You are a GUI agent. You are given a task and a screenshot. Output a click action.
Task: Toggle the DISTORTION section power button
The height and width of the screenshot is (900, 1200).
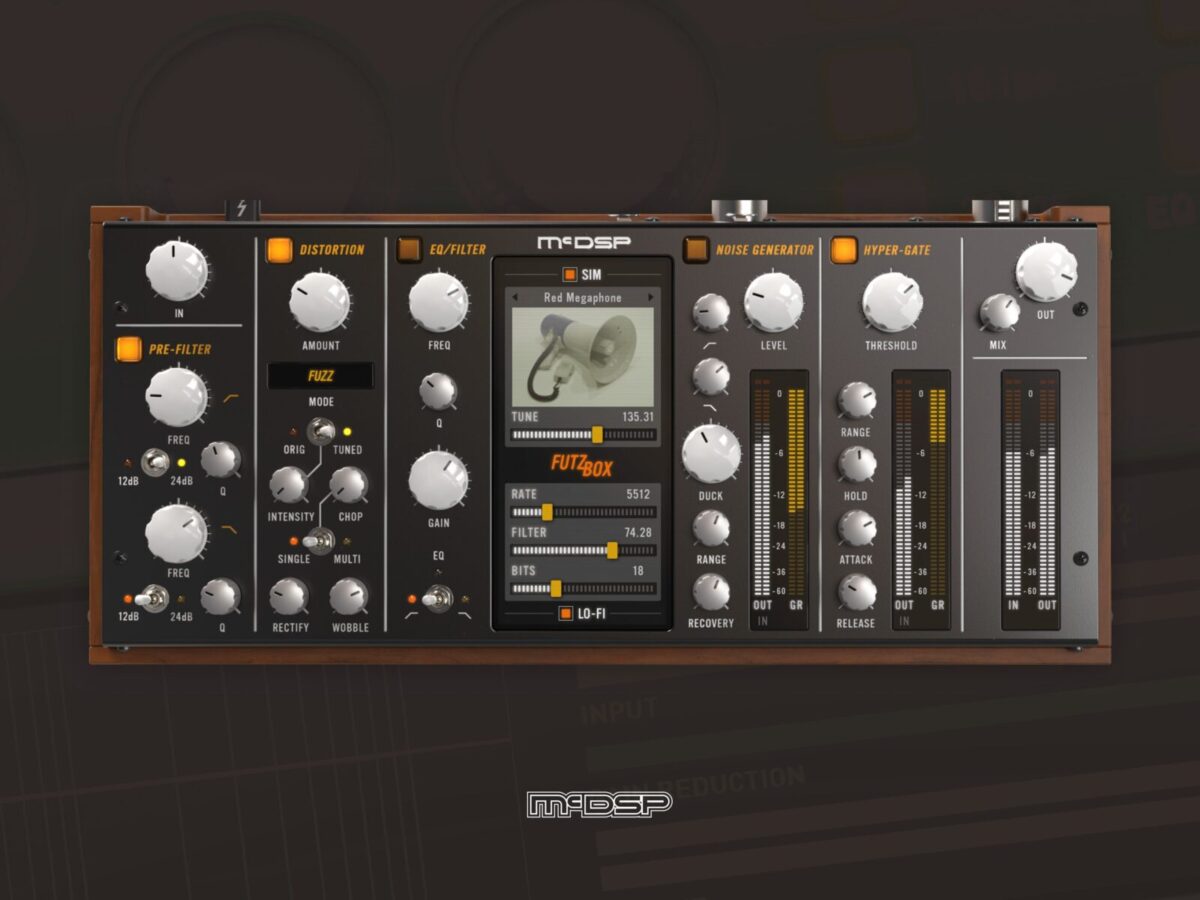[280, 249]
